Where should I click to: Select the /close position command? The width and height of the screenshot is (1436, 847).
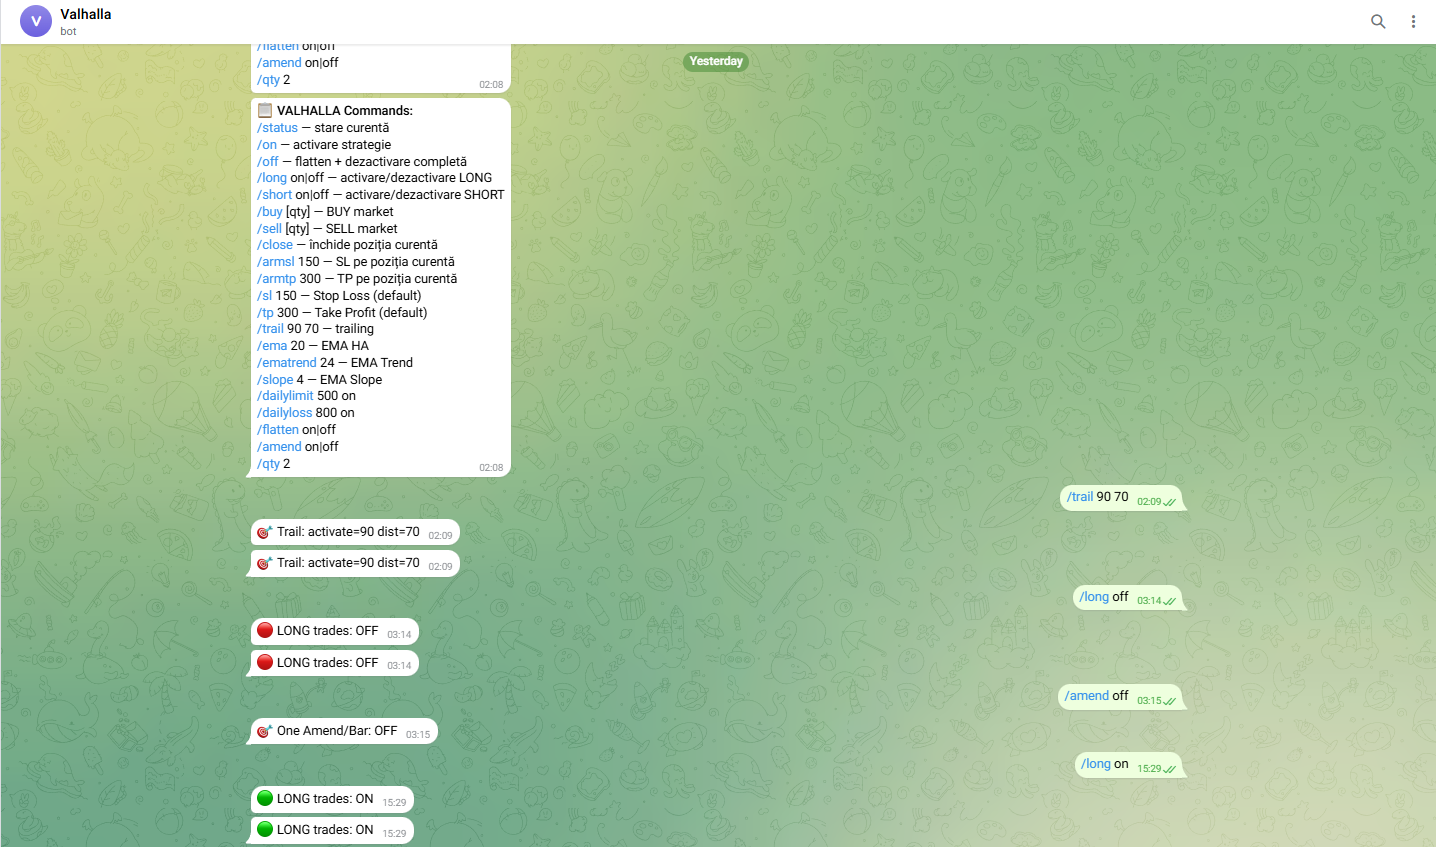[275, 245]
